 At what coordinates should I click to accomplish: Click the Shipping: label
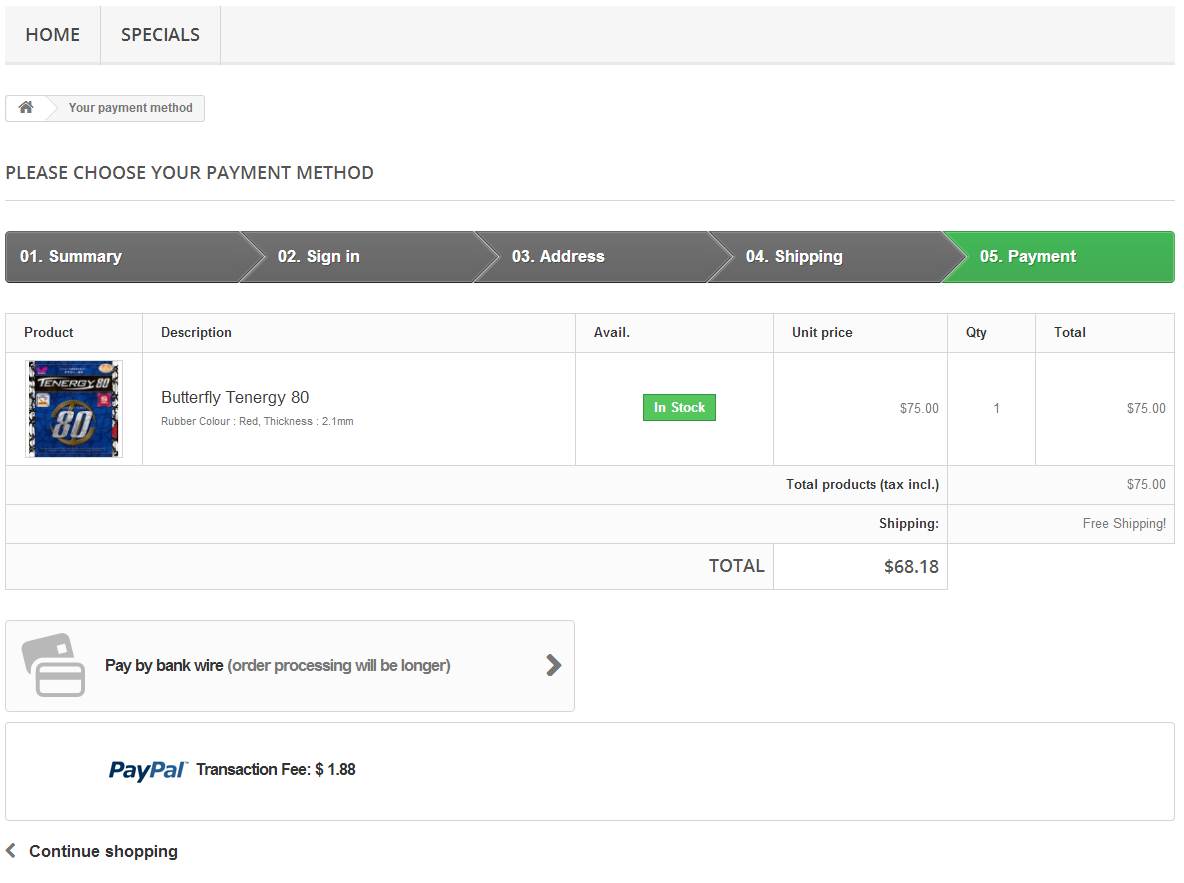click(909, 523)
